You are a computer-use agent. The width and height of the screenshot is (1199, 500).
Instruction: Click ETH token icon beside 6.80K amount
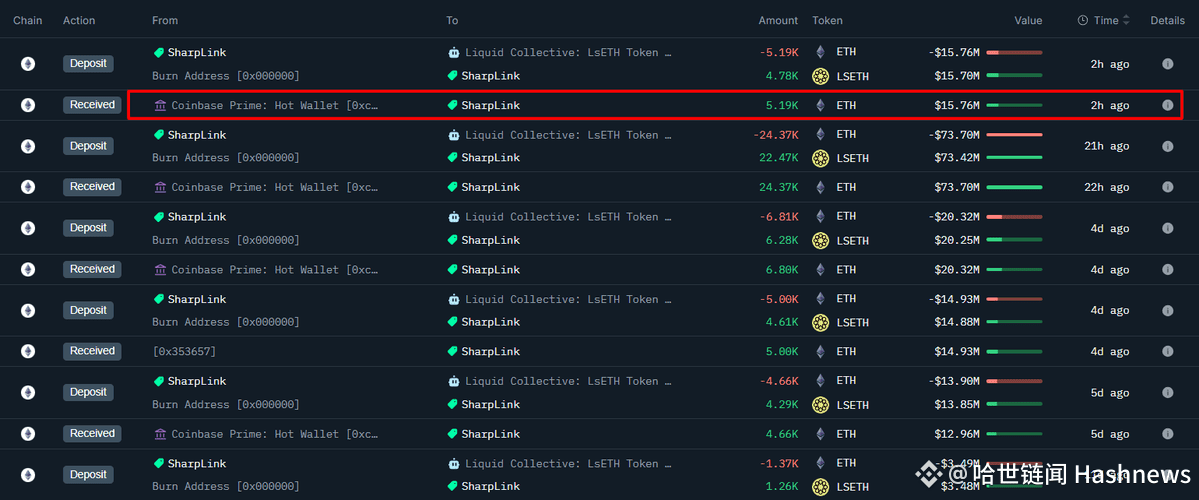click(820, 269)
